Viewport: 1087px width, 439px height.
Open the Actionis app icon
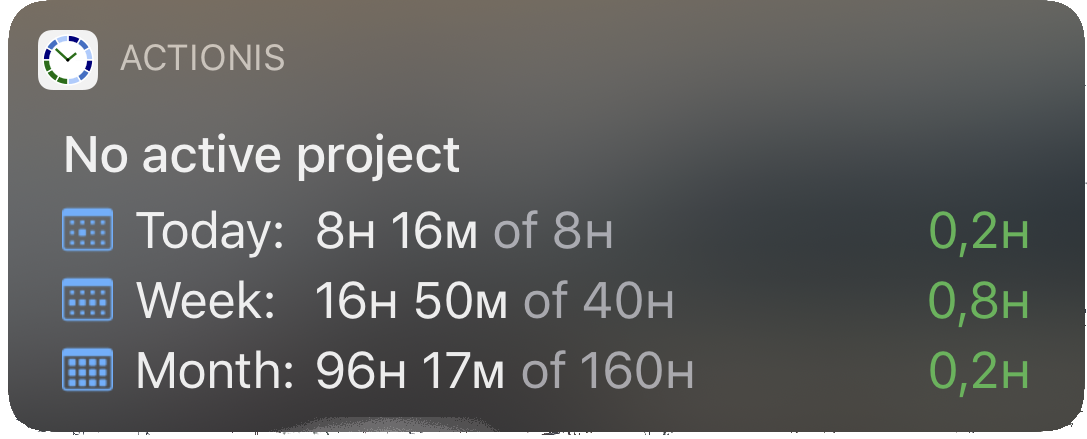67,59
